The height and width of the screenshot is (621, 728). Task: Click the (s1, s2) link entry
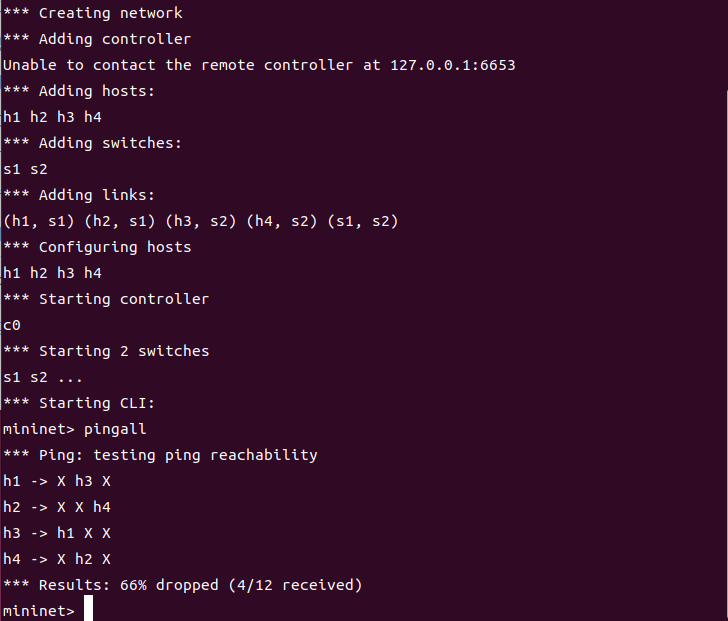pos(362,221)
